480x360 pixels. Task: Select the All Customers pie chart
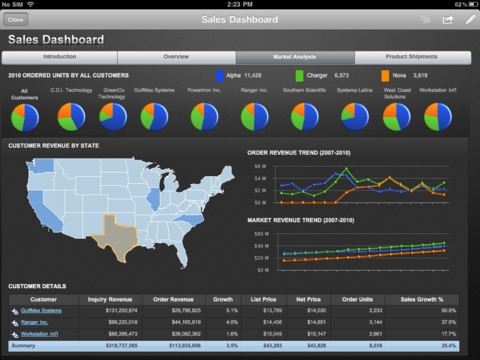(25, 117)
